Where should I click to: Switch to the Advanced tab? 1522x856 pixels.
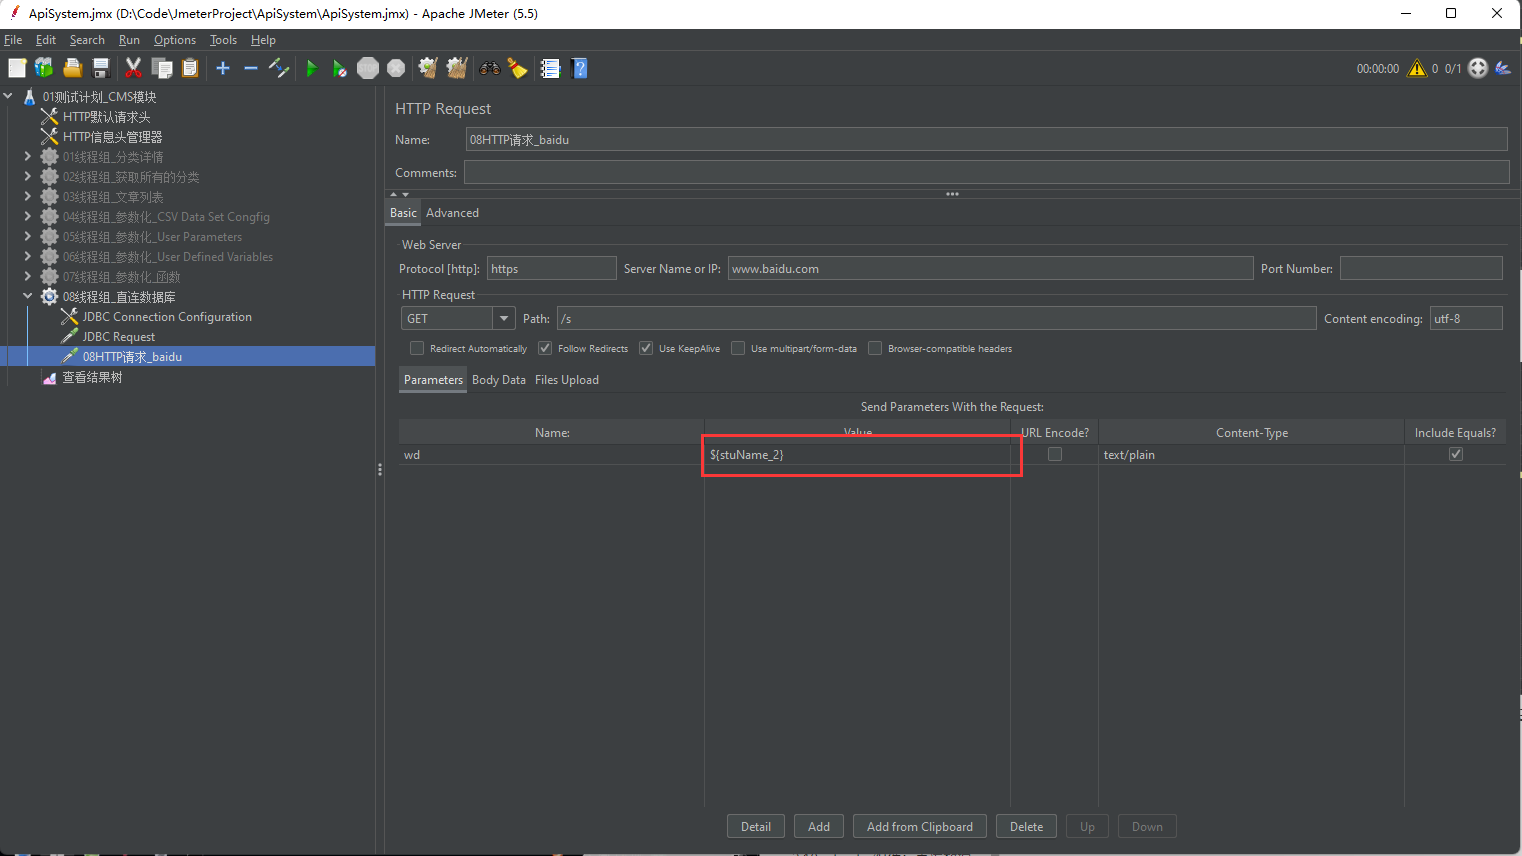tap(452, 213)
